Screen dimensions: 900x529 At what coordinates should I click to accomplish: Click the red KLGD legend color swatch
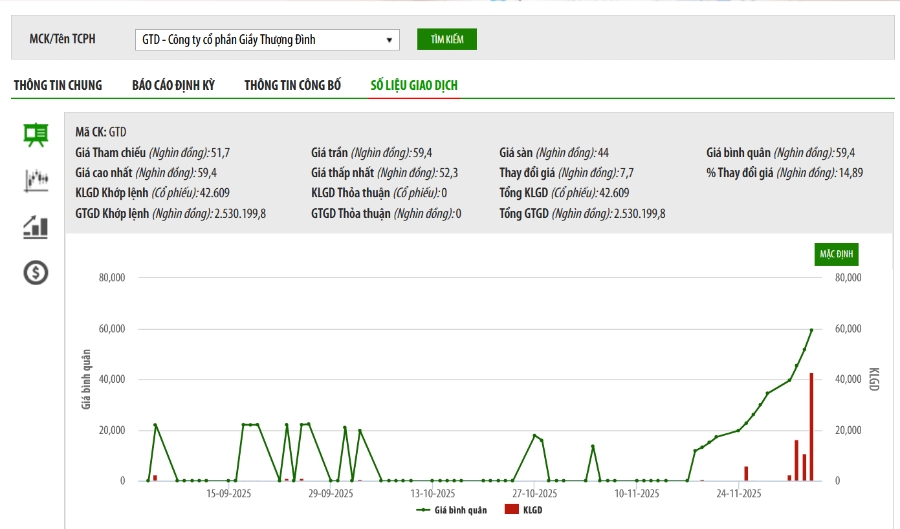pos(512,510)
